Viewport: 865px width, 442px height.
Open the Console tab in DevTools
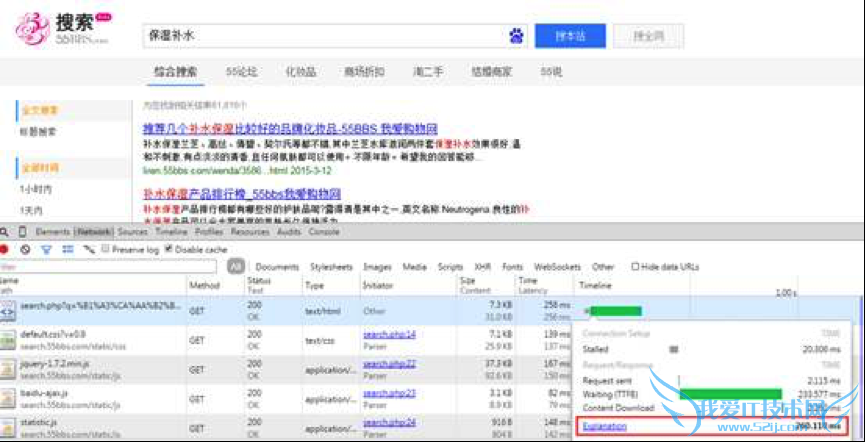[323, 232]
